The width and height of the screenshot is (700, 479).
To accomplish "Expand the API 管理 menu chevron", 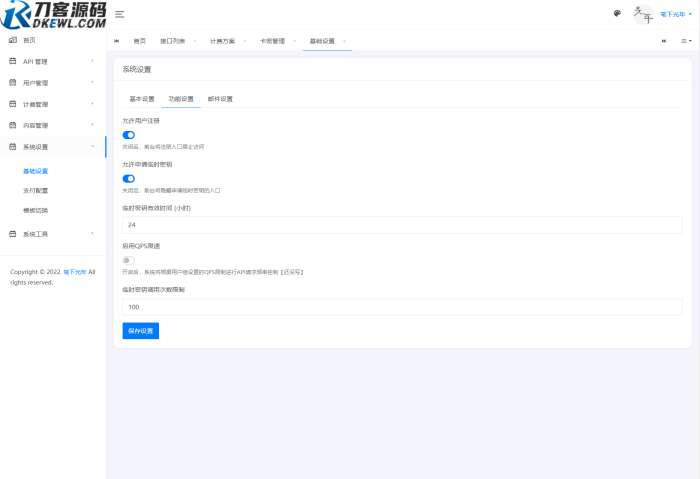I will click(x=92, y=61).
